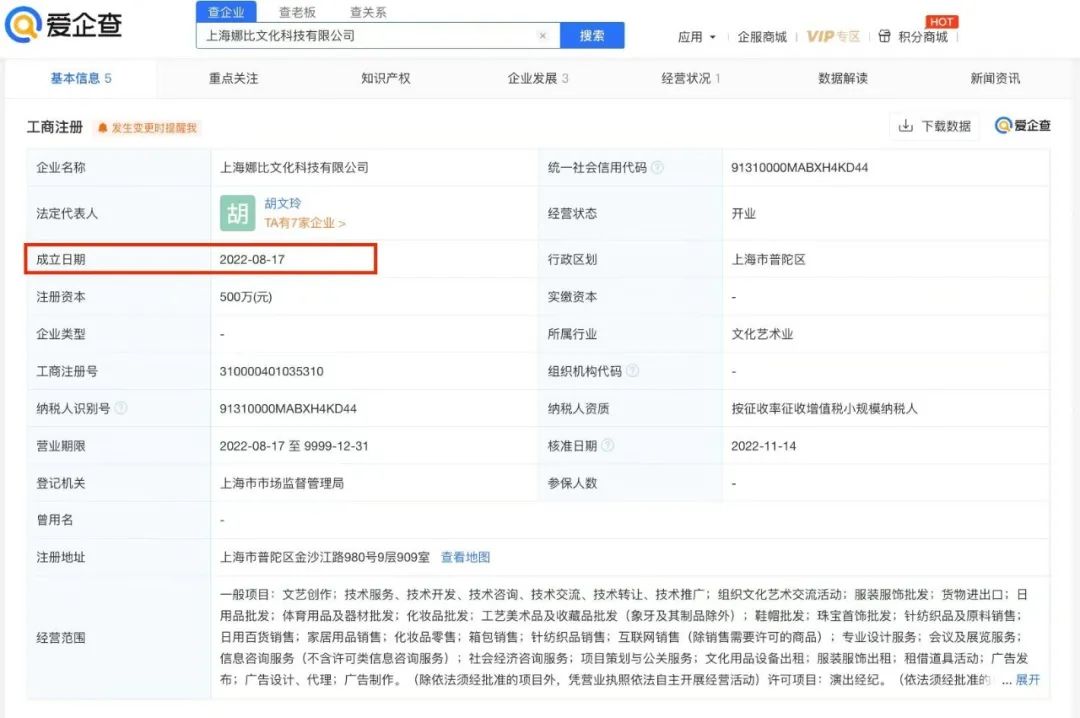Image resolution: width=1080 pixels, height=718 pixels.
Task: Click the 胡 avatar of the legal representative
Action: click(236, 213)
